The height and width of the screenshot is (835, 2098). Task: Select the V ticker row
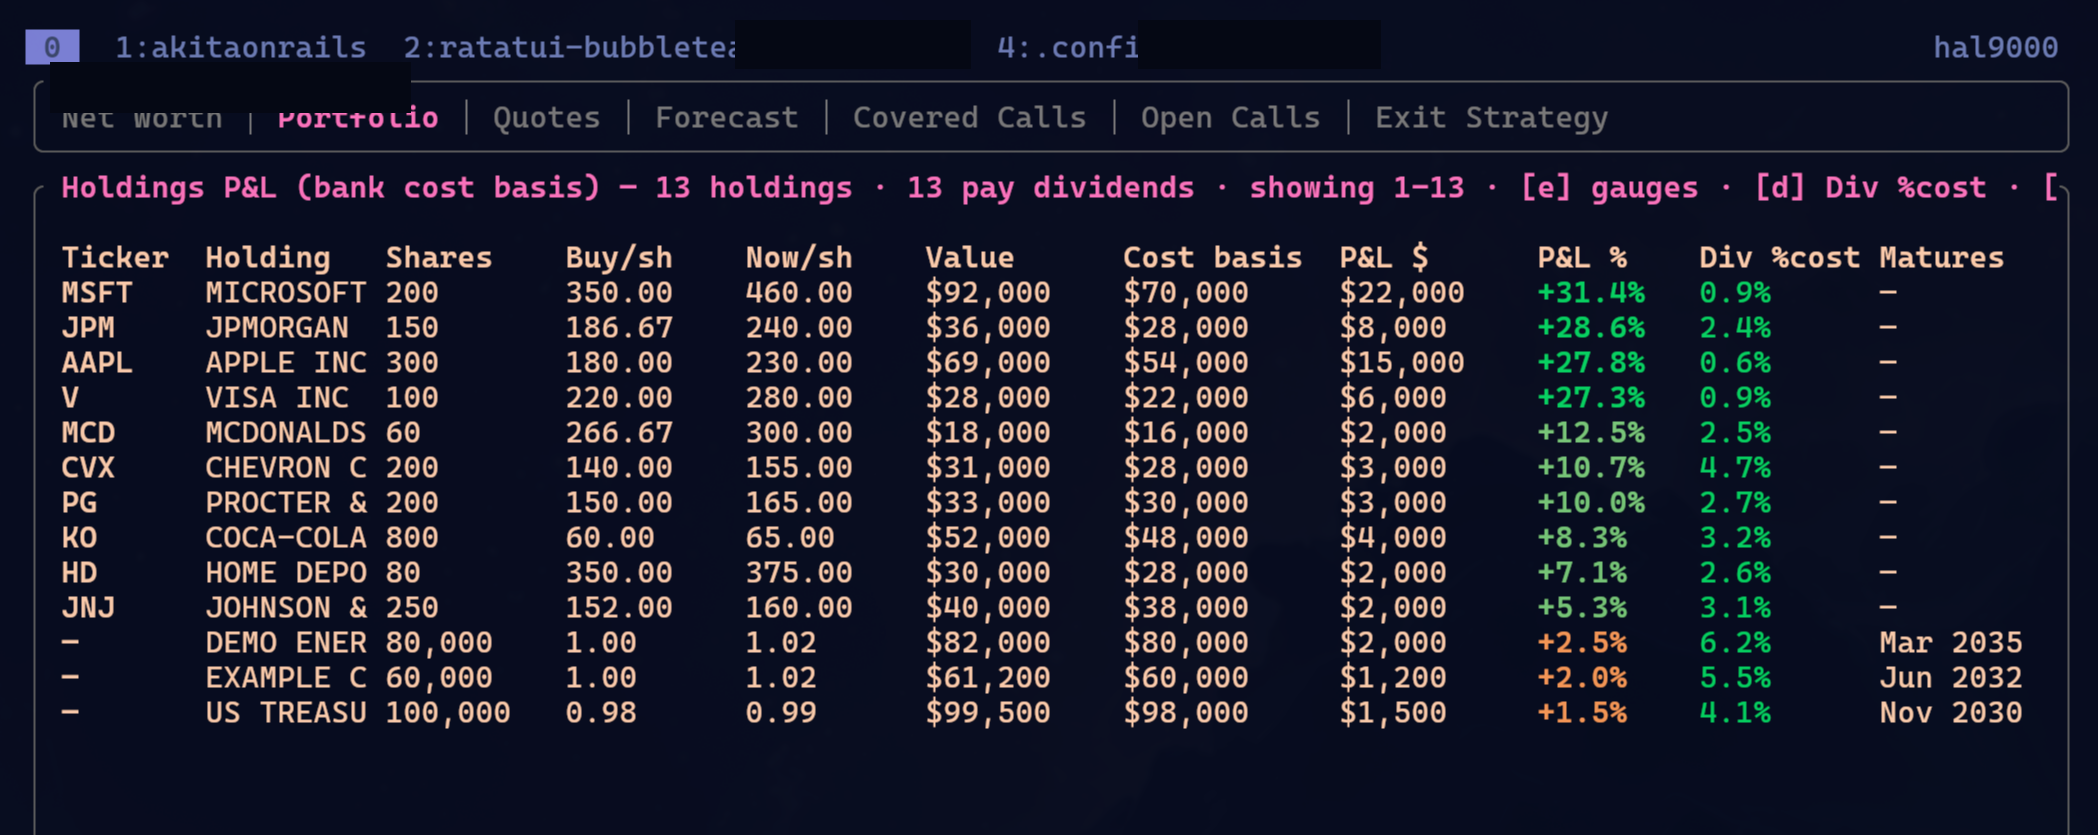(x=1042, y=398)
